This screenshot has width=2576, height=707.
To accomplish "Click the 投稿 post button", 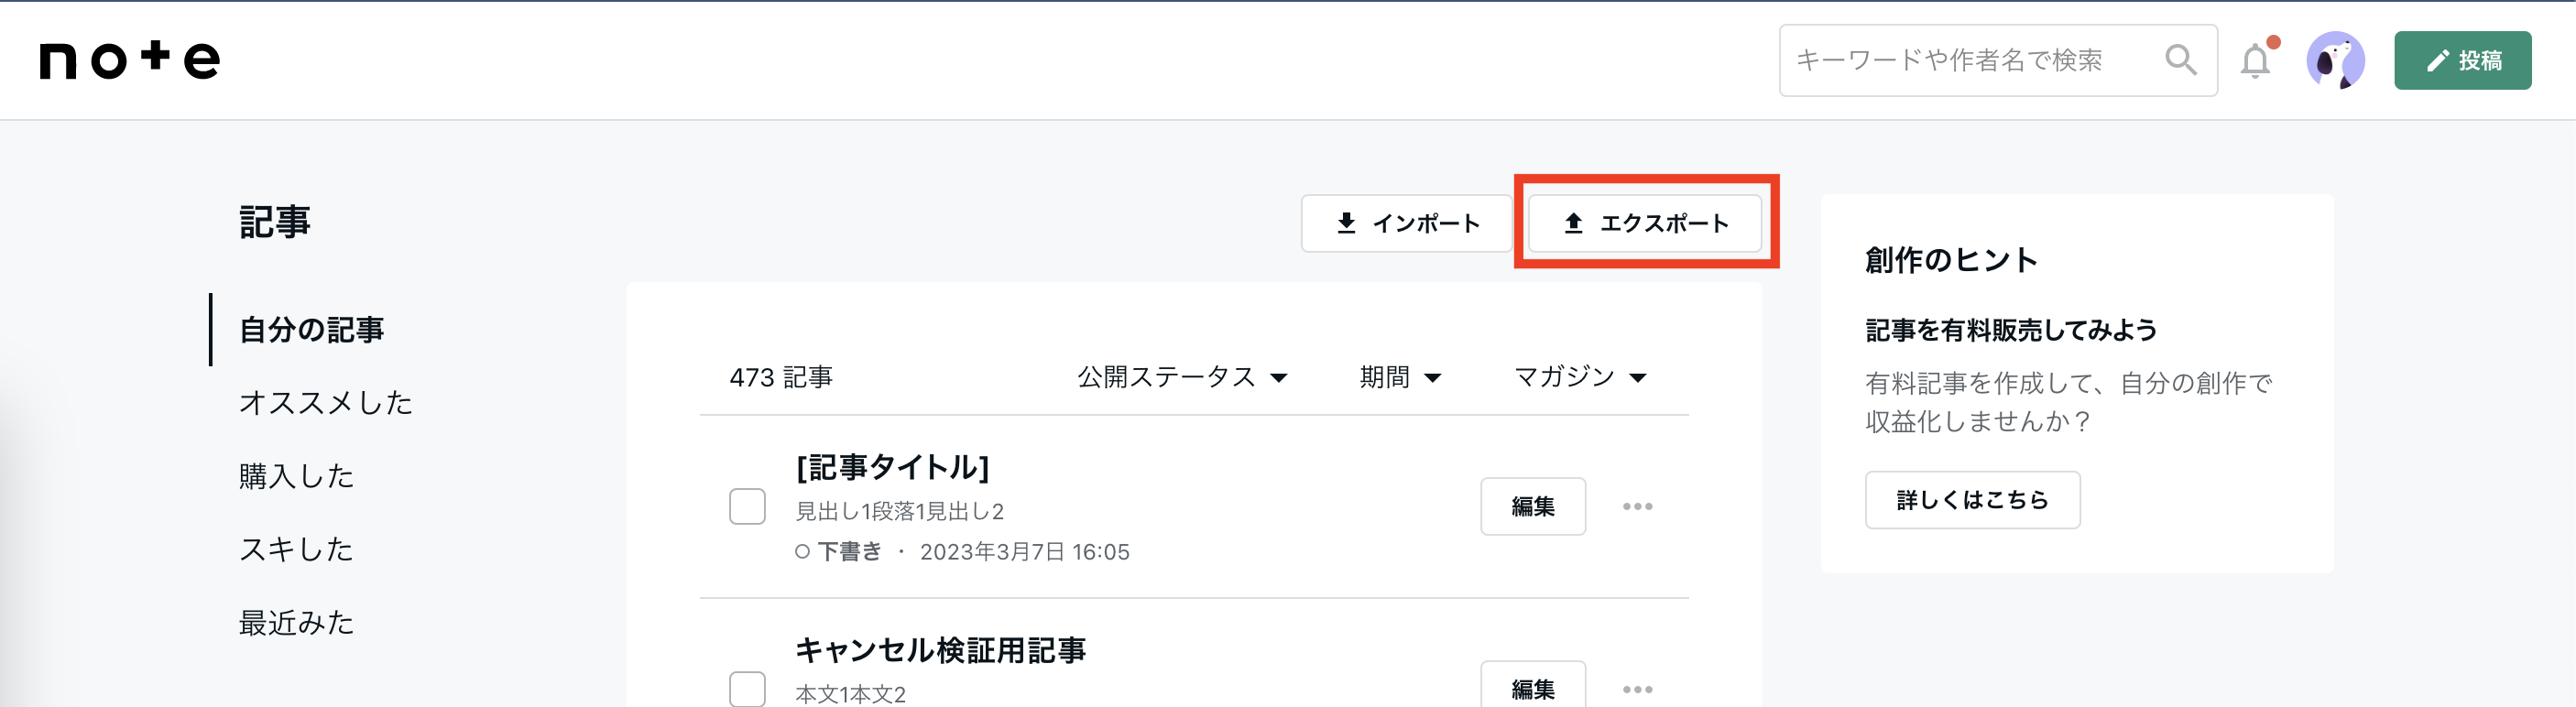I will [x=2462, y=60].
